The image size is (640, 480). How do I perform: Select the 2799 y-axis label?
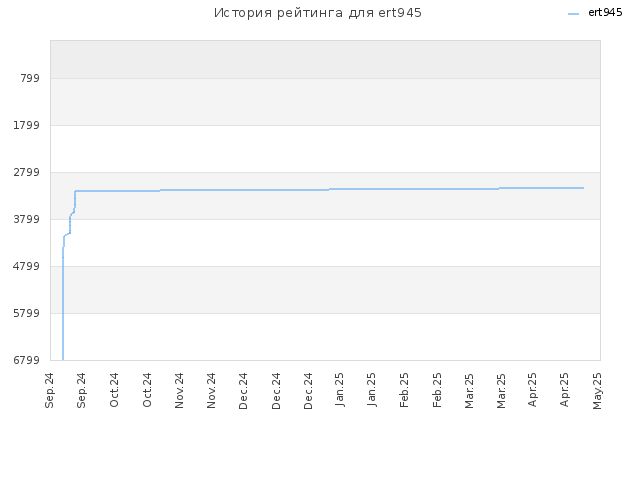click(27, 172)
